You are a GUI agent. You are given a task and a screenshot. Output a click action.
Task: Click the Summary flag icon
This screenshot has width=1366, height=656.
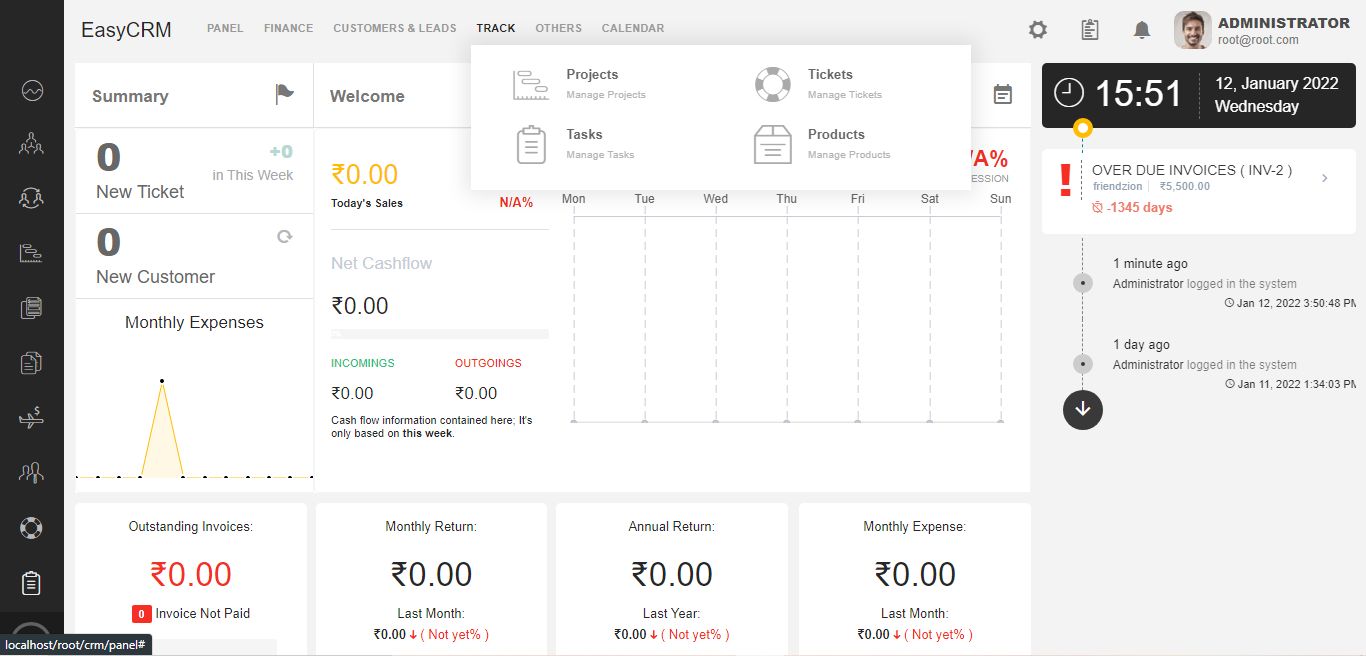[285, 94]
